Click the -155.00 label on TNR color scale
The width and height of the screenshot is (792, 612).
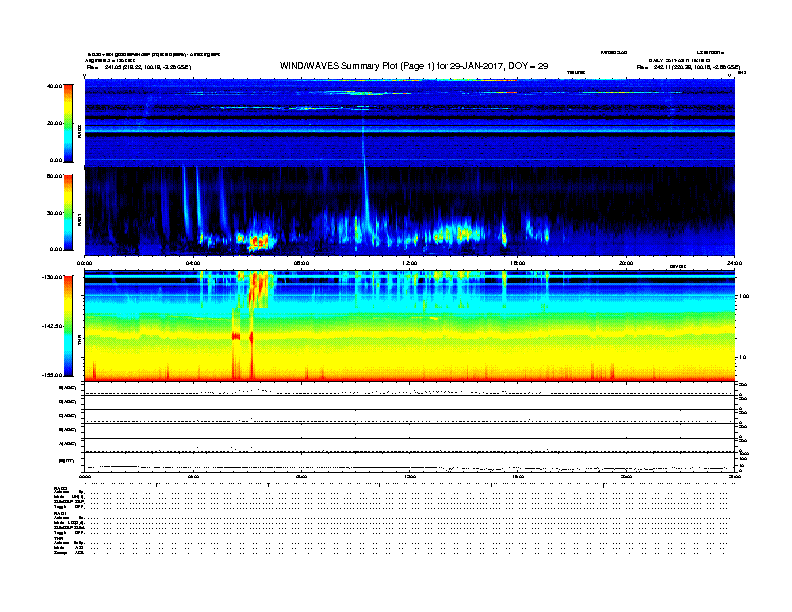tap(52, 375)
